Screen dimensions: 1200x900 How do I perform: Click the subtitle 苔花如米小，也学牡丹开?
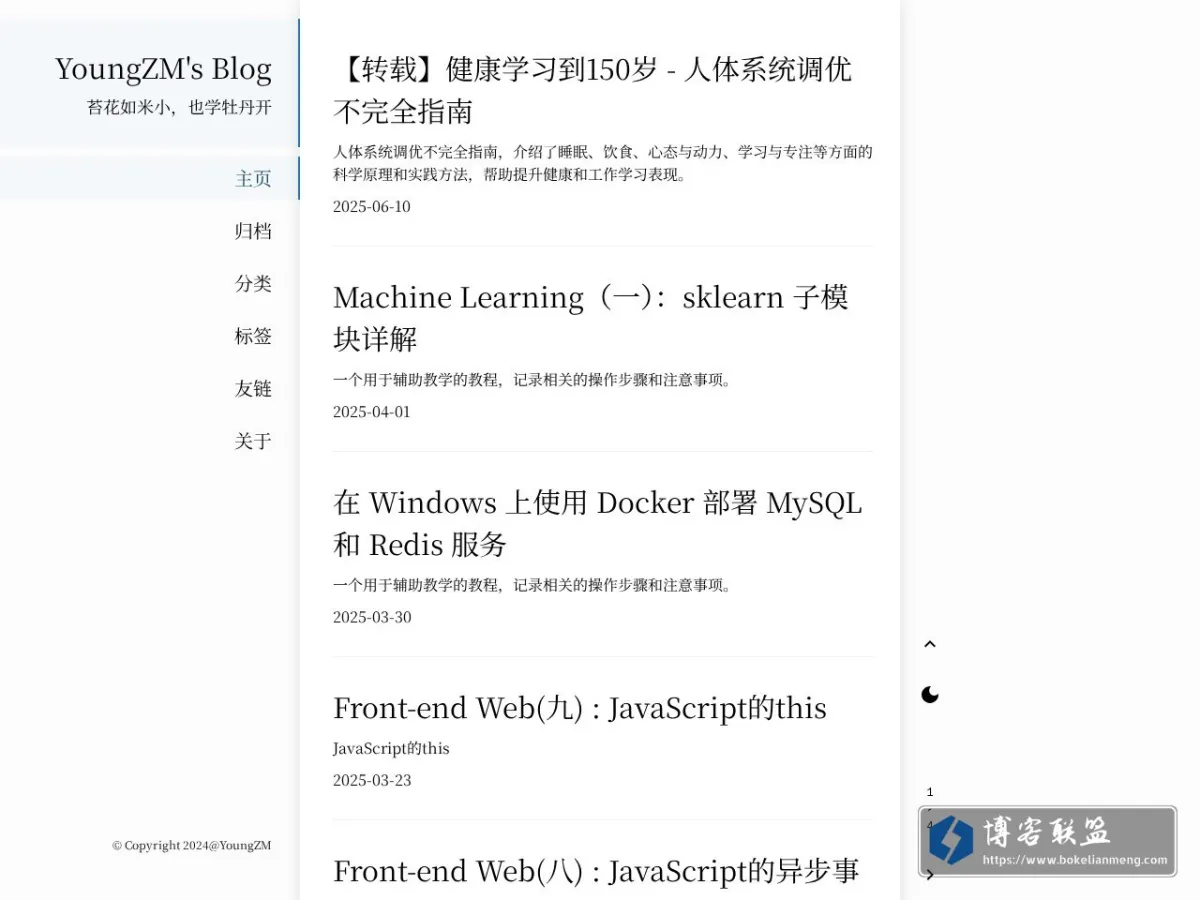[179, 107]
